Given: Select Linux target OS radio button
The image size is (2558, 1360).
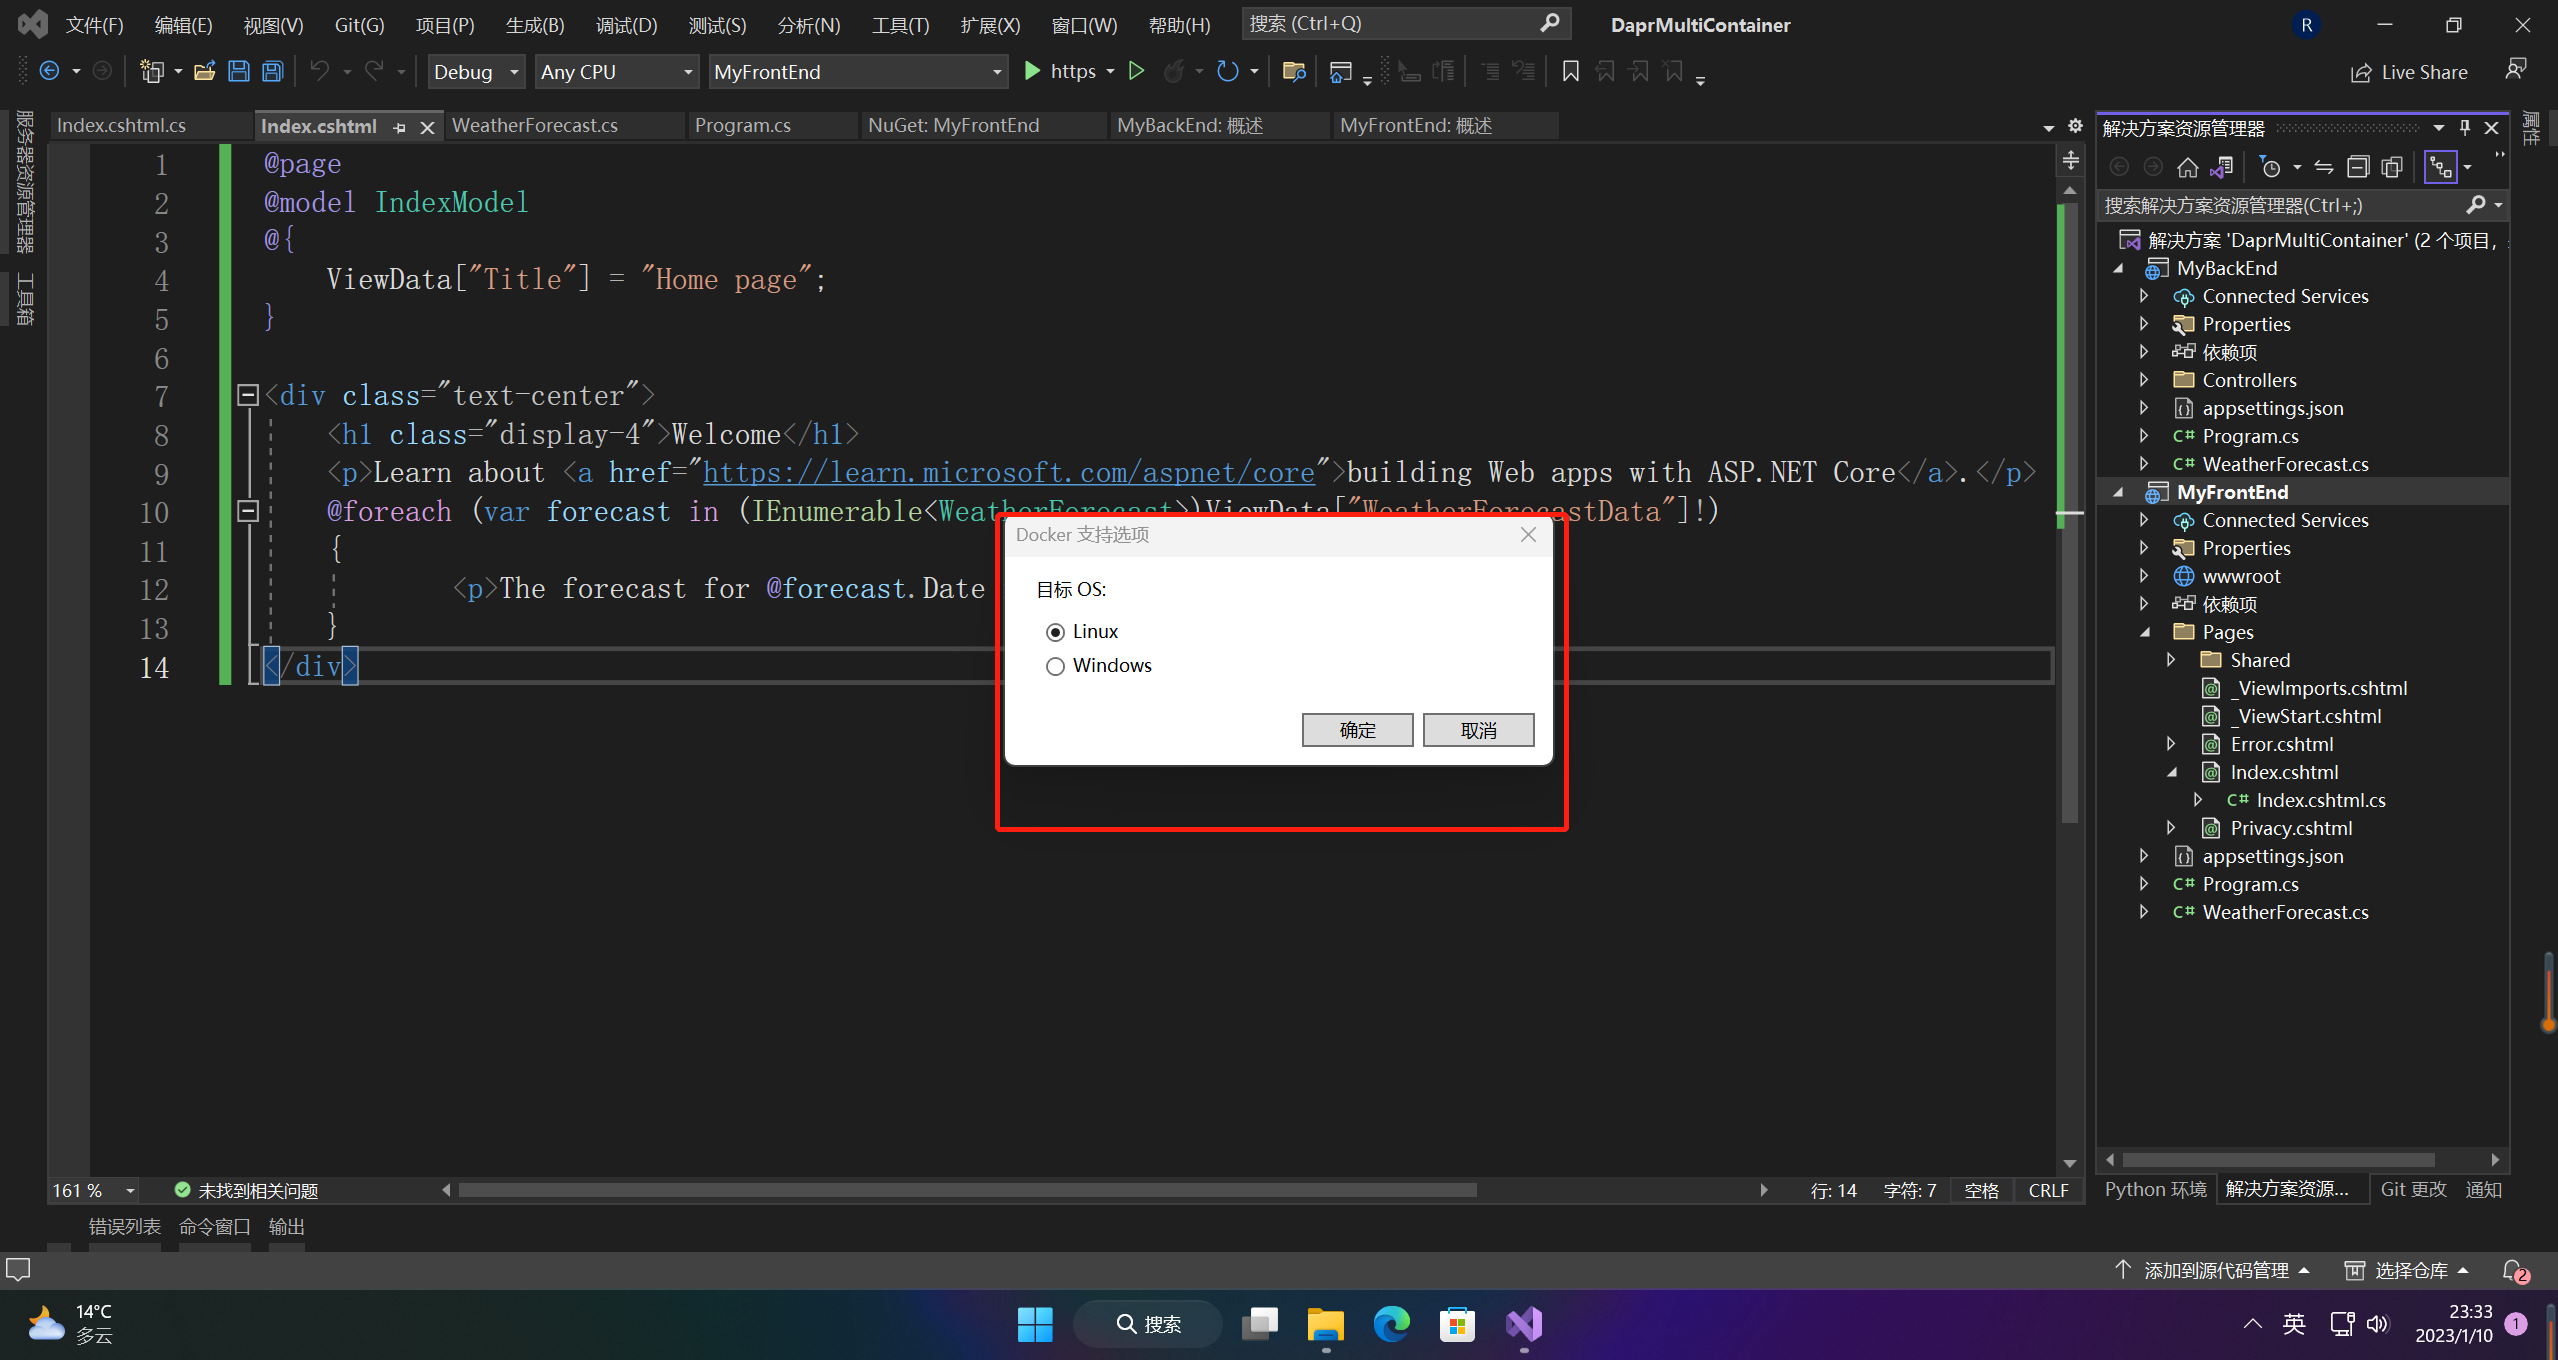Looking at the screenshot, I should 1054,631.
